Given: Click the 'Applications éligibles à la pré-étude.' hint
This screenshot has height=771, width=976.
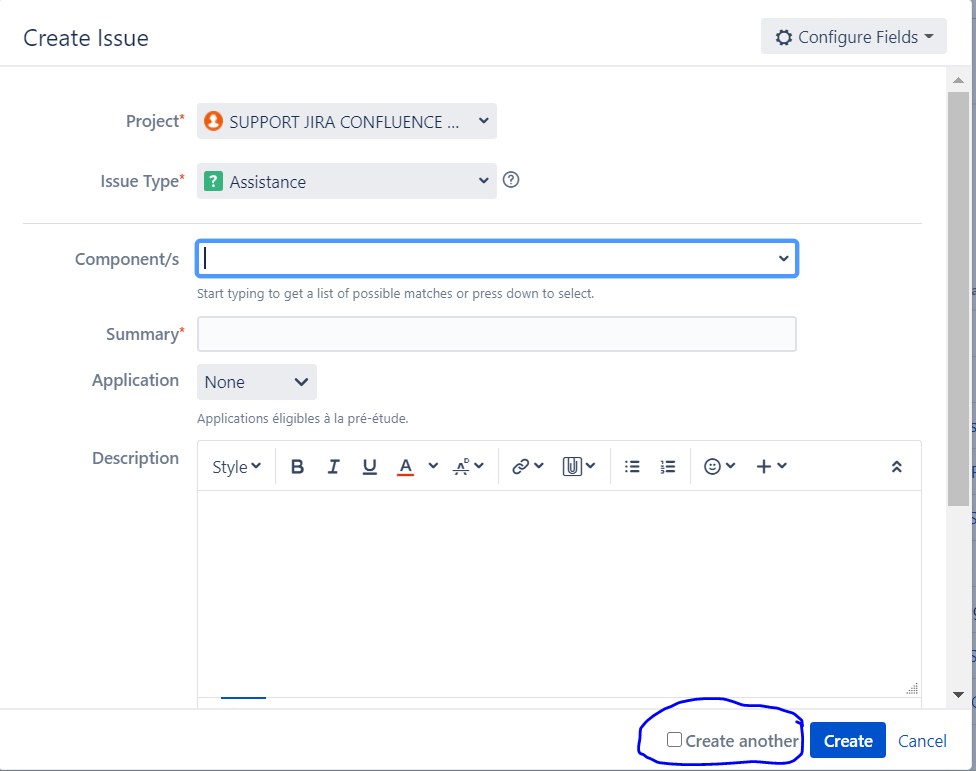Looking at the screenshot, I should (x=303, y=418).
